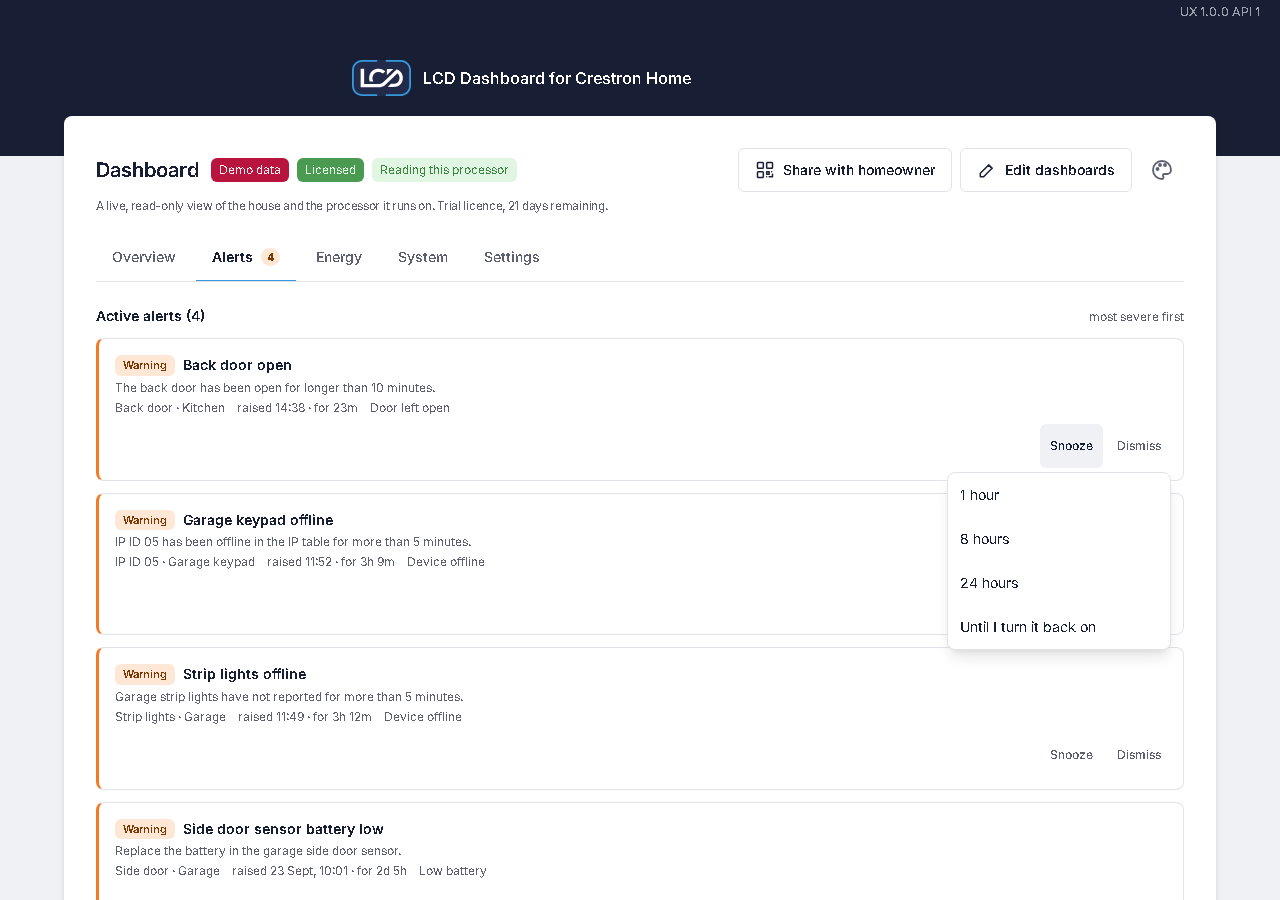Click the Licensed badge
Image resolution: width=1280 pixels, height=900 pixels.
330,170
